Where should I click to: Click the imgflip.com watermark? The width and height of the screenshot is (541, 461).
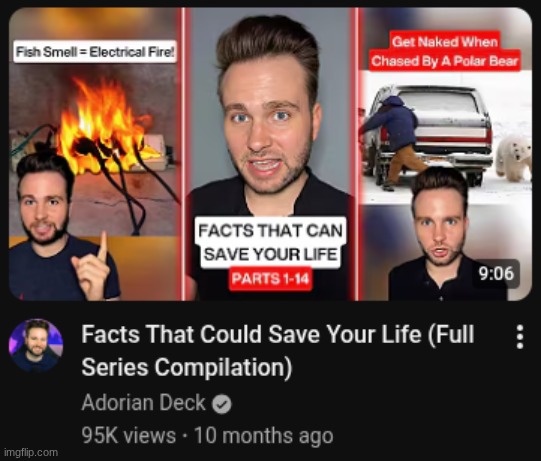coord(30,452)
